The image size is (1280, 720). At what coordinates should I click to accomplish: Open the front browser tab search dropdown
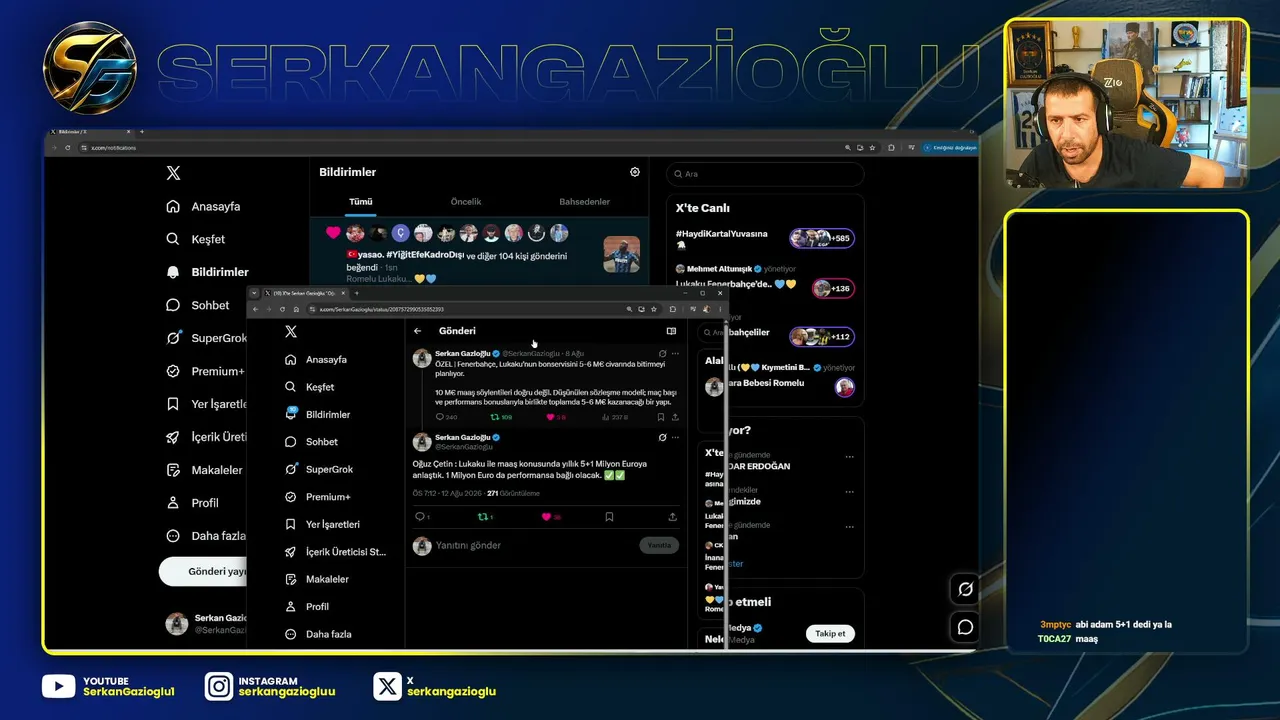click(x=254, y=293)
